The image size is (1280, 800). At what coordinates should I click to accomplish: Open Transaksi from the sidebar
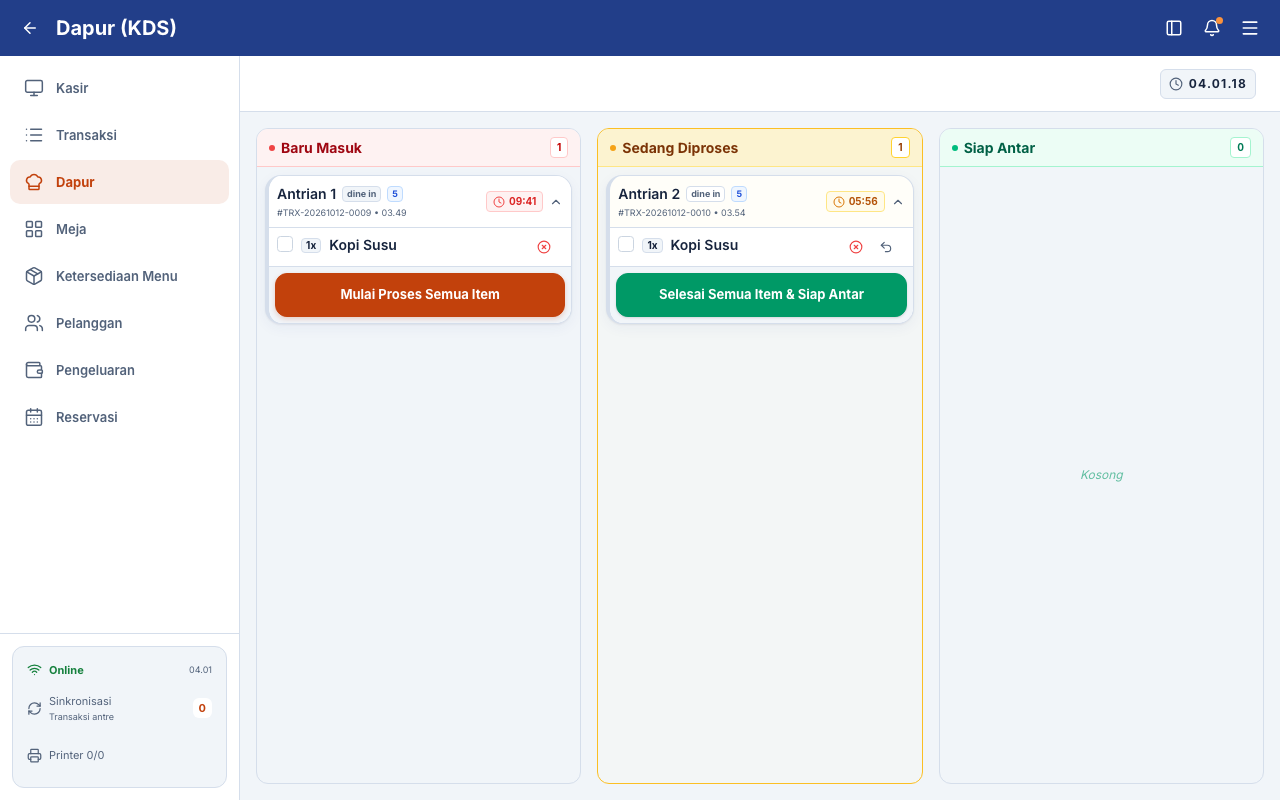[119, 135]
